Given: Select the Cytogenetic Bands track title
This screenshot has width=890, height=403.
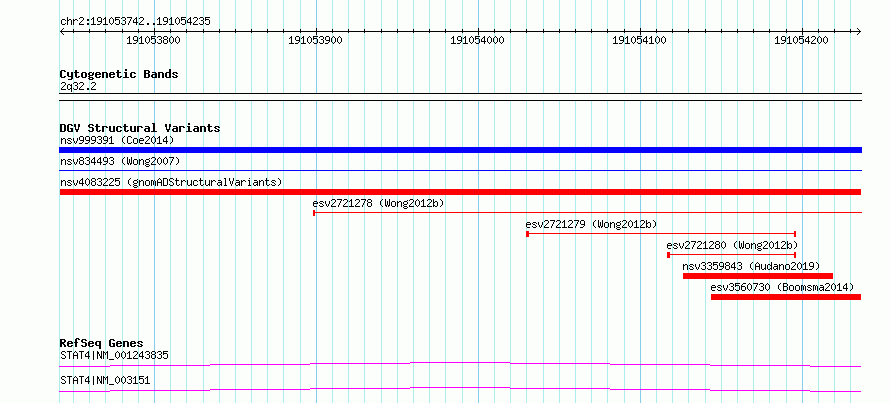Looking at the screenshot, I should (119, 74).
